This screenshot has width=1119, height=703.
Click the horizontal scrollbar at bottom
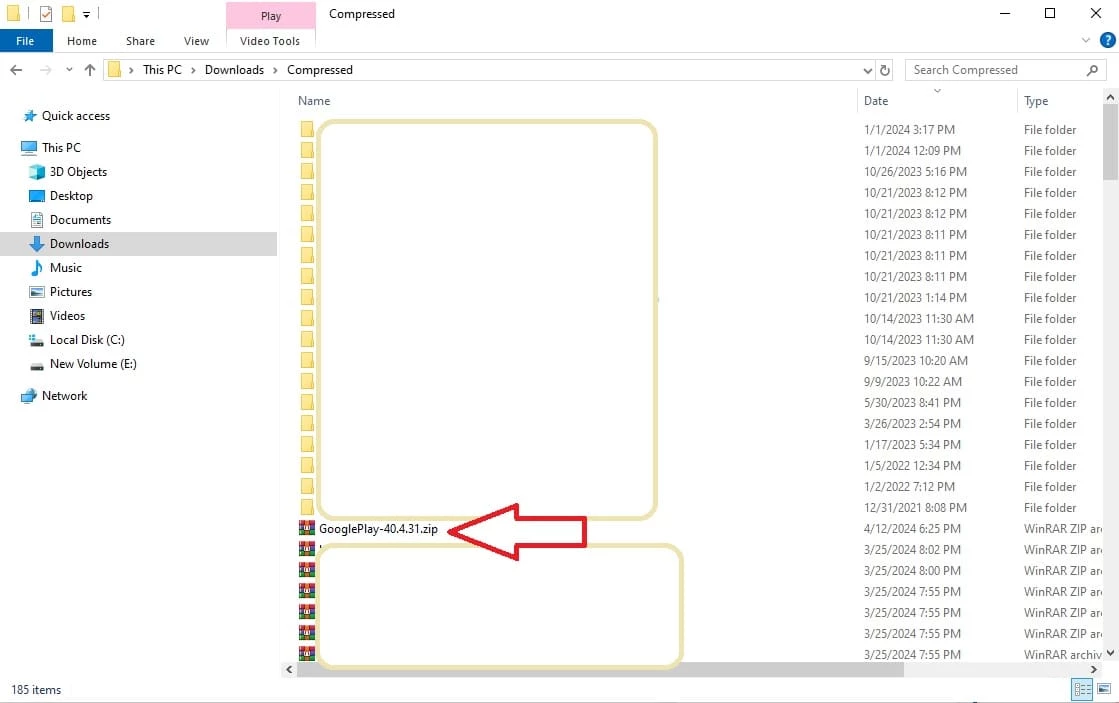click(600, 670)
